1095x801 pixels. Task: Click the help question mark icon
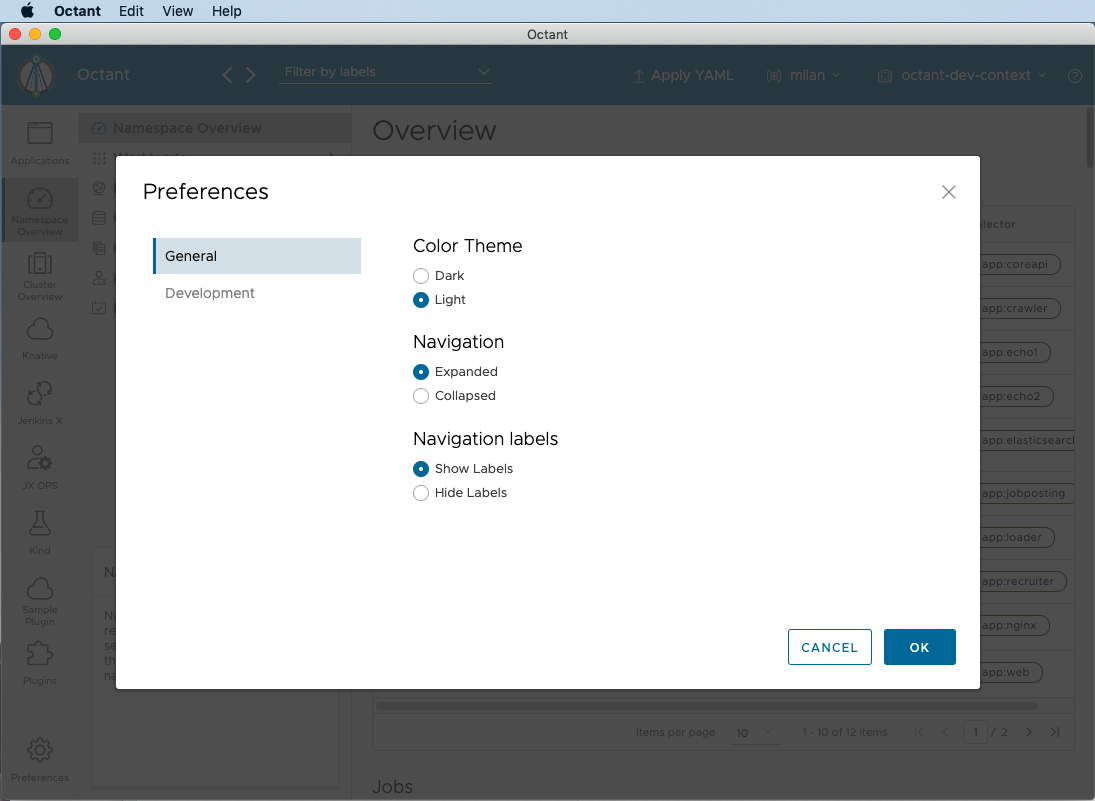click(1075, 75)
